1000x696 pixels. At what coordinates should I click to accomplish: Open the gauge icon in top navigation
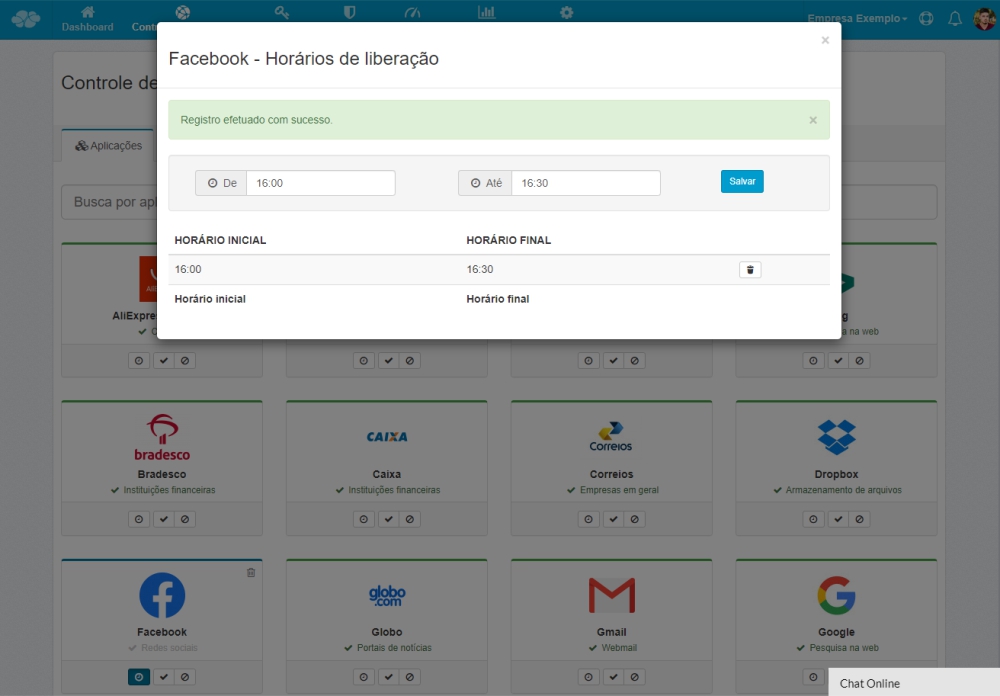point(412,12)
